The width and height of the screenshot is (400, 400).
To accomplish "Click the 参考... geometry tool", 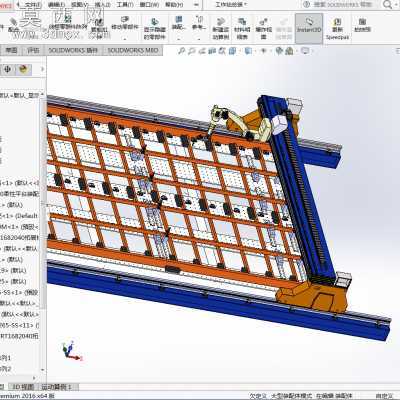I will pos(199,23).
